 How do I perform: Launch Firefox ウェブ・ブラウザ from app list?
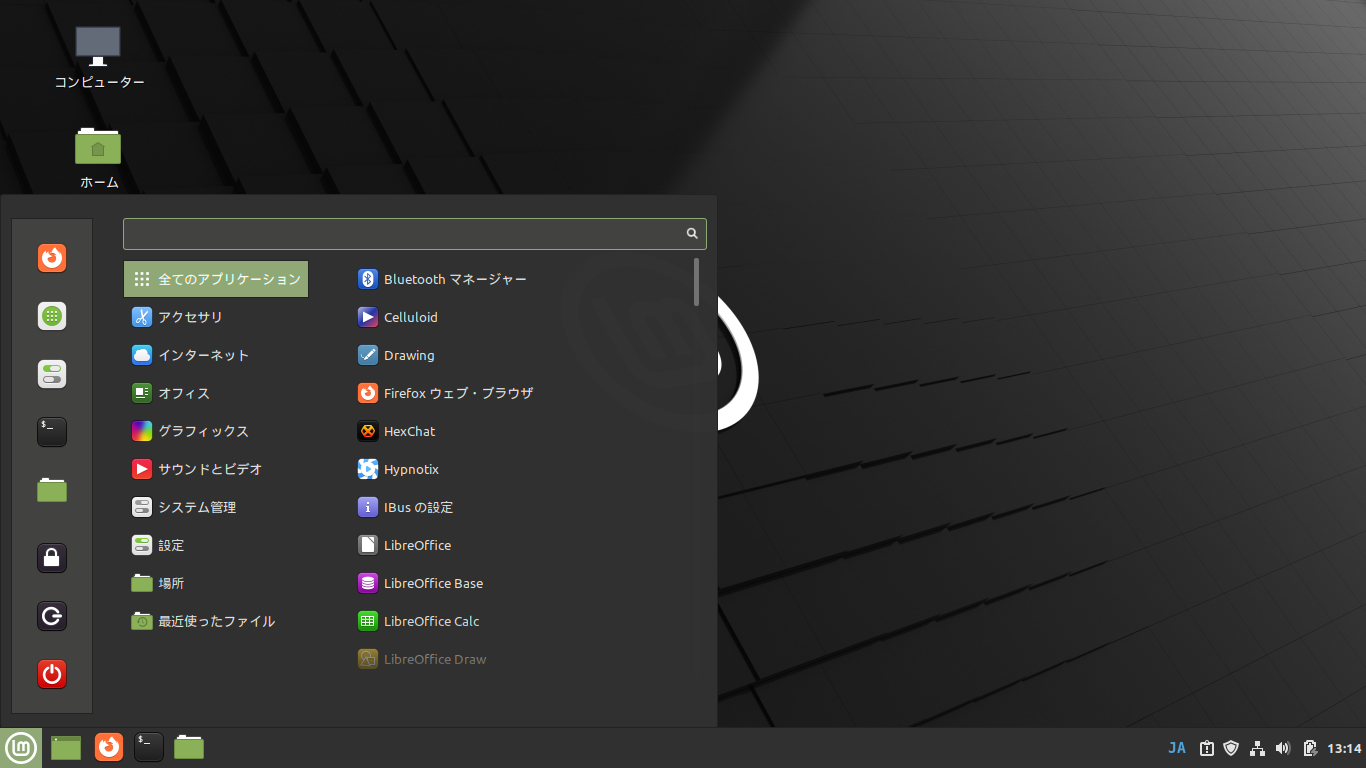tap(520, 393)
